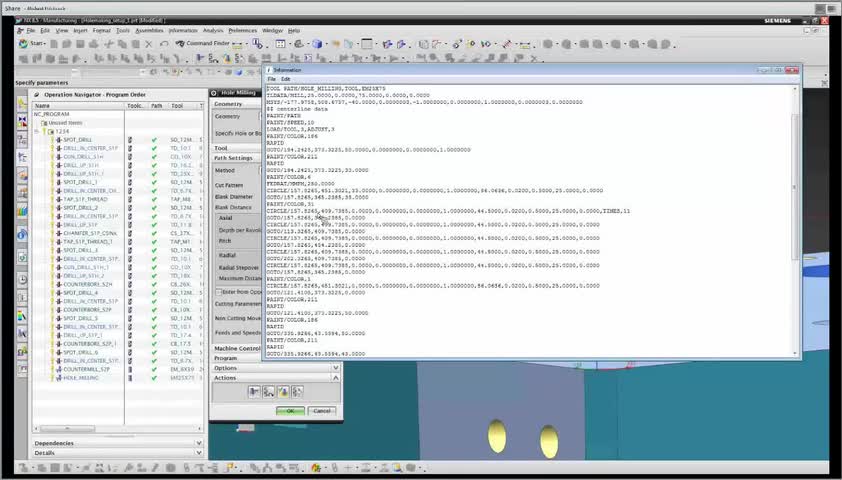
Task: Open the Analysis menu
Action: point(213,31)
